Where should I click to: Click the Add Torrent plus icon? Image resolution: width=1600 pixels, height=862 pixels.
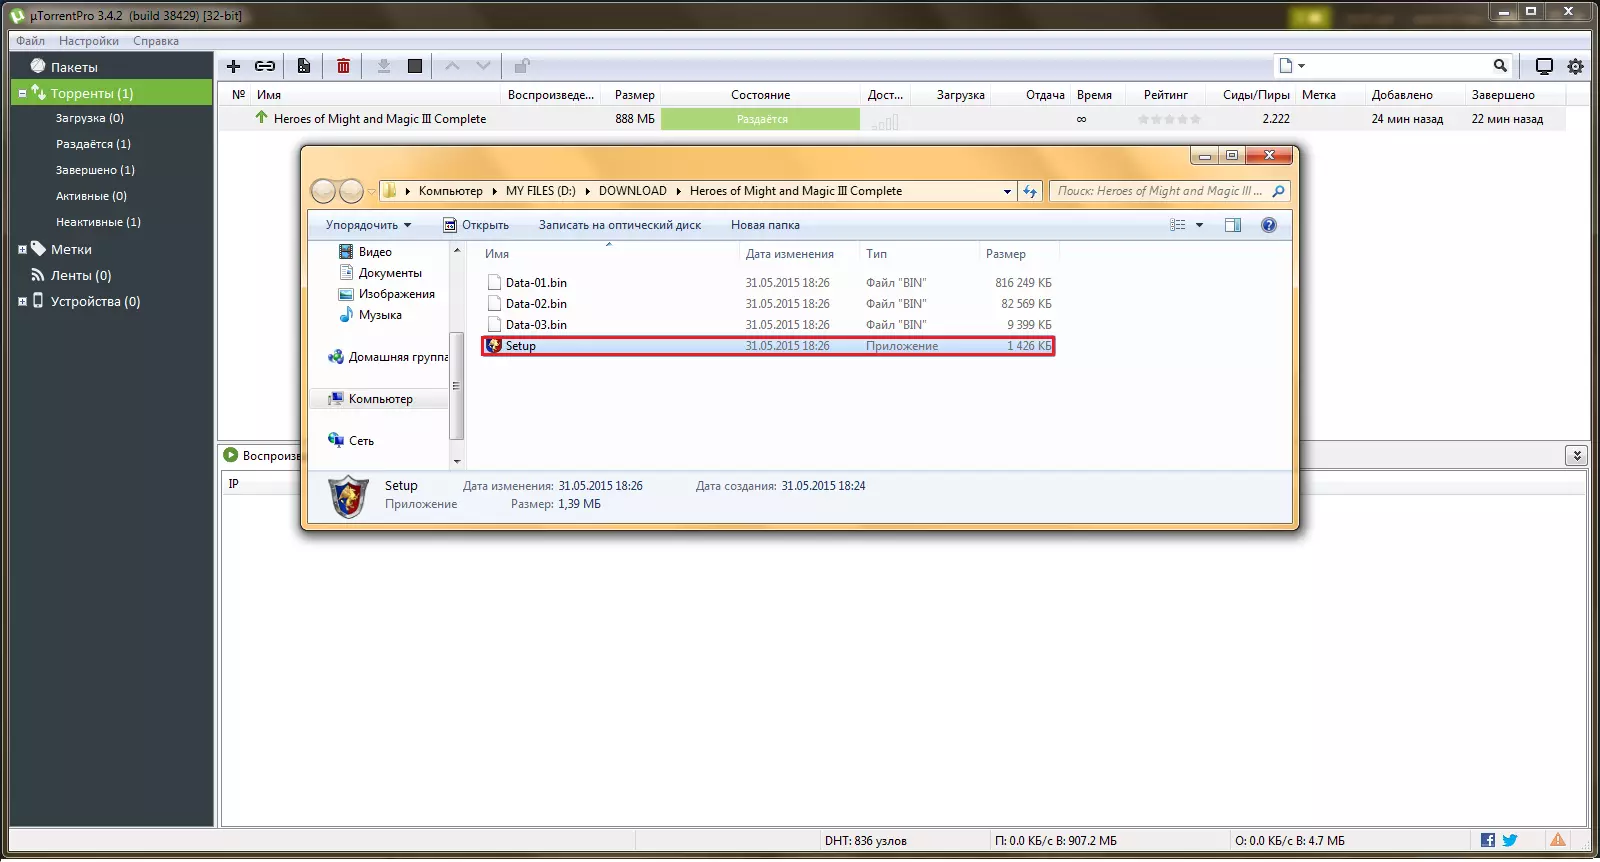point(233,66)
